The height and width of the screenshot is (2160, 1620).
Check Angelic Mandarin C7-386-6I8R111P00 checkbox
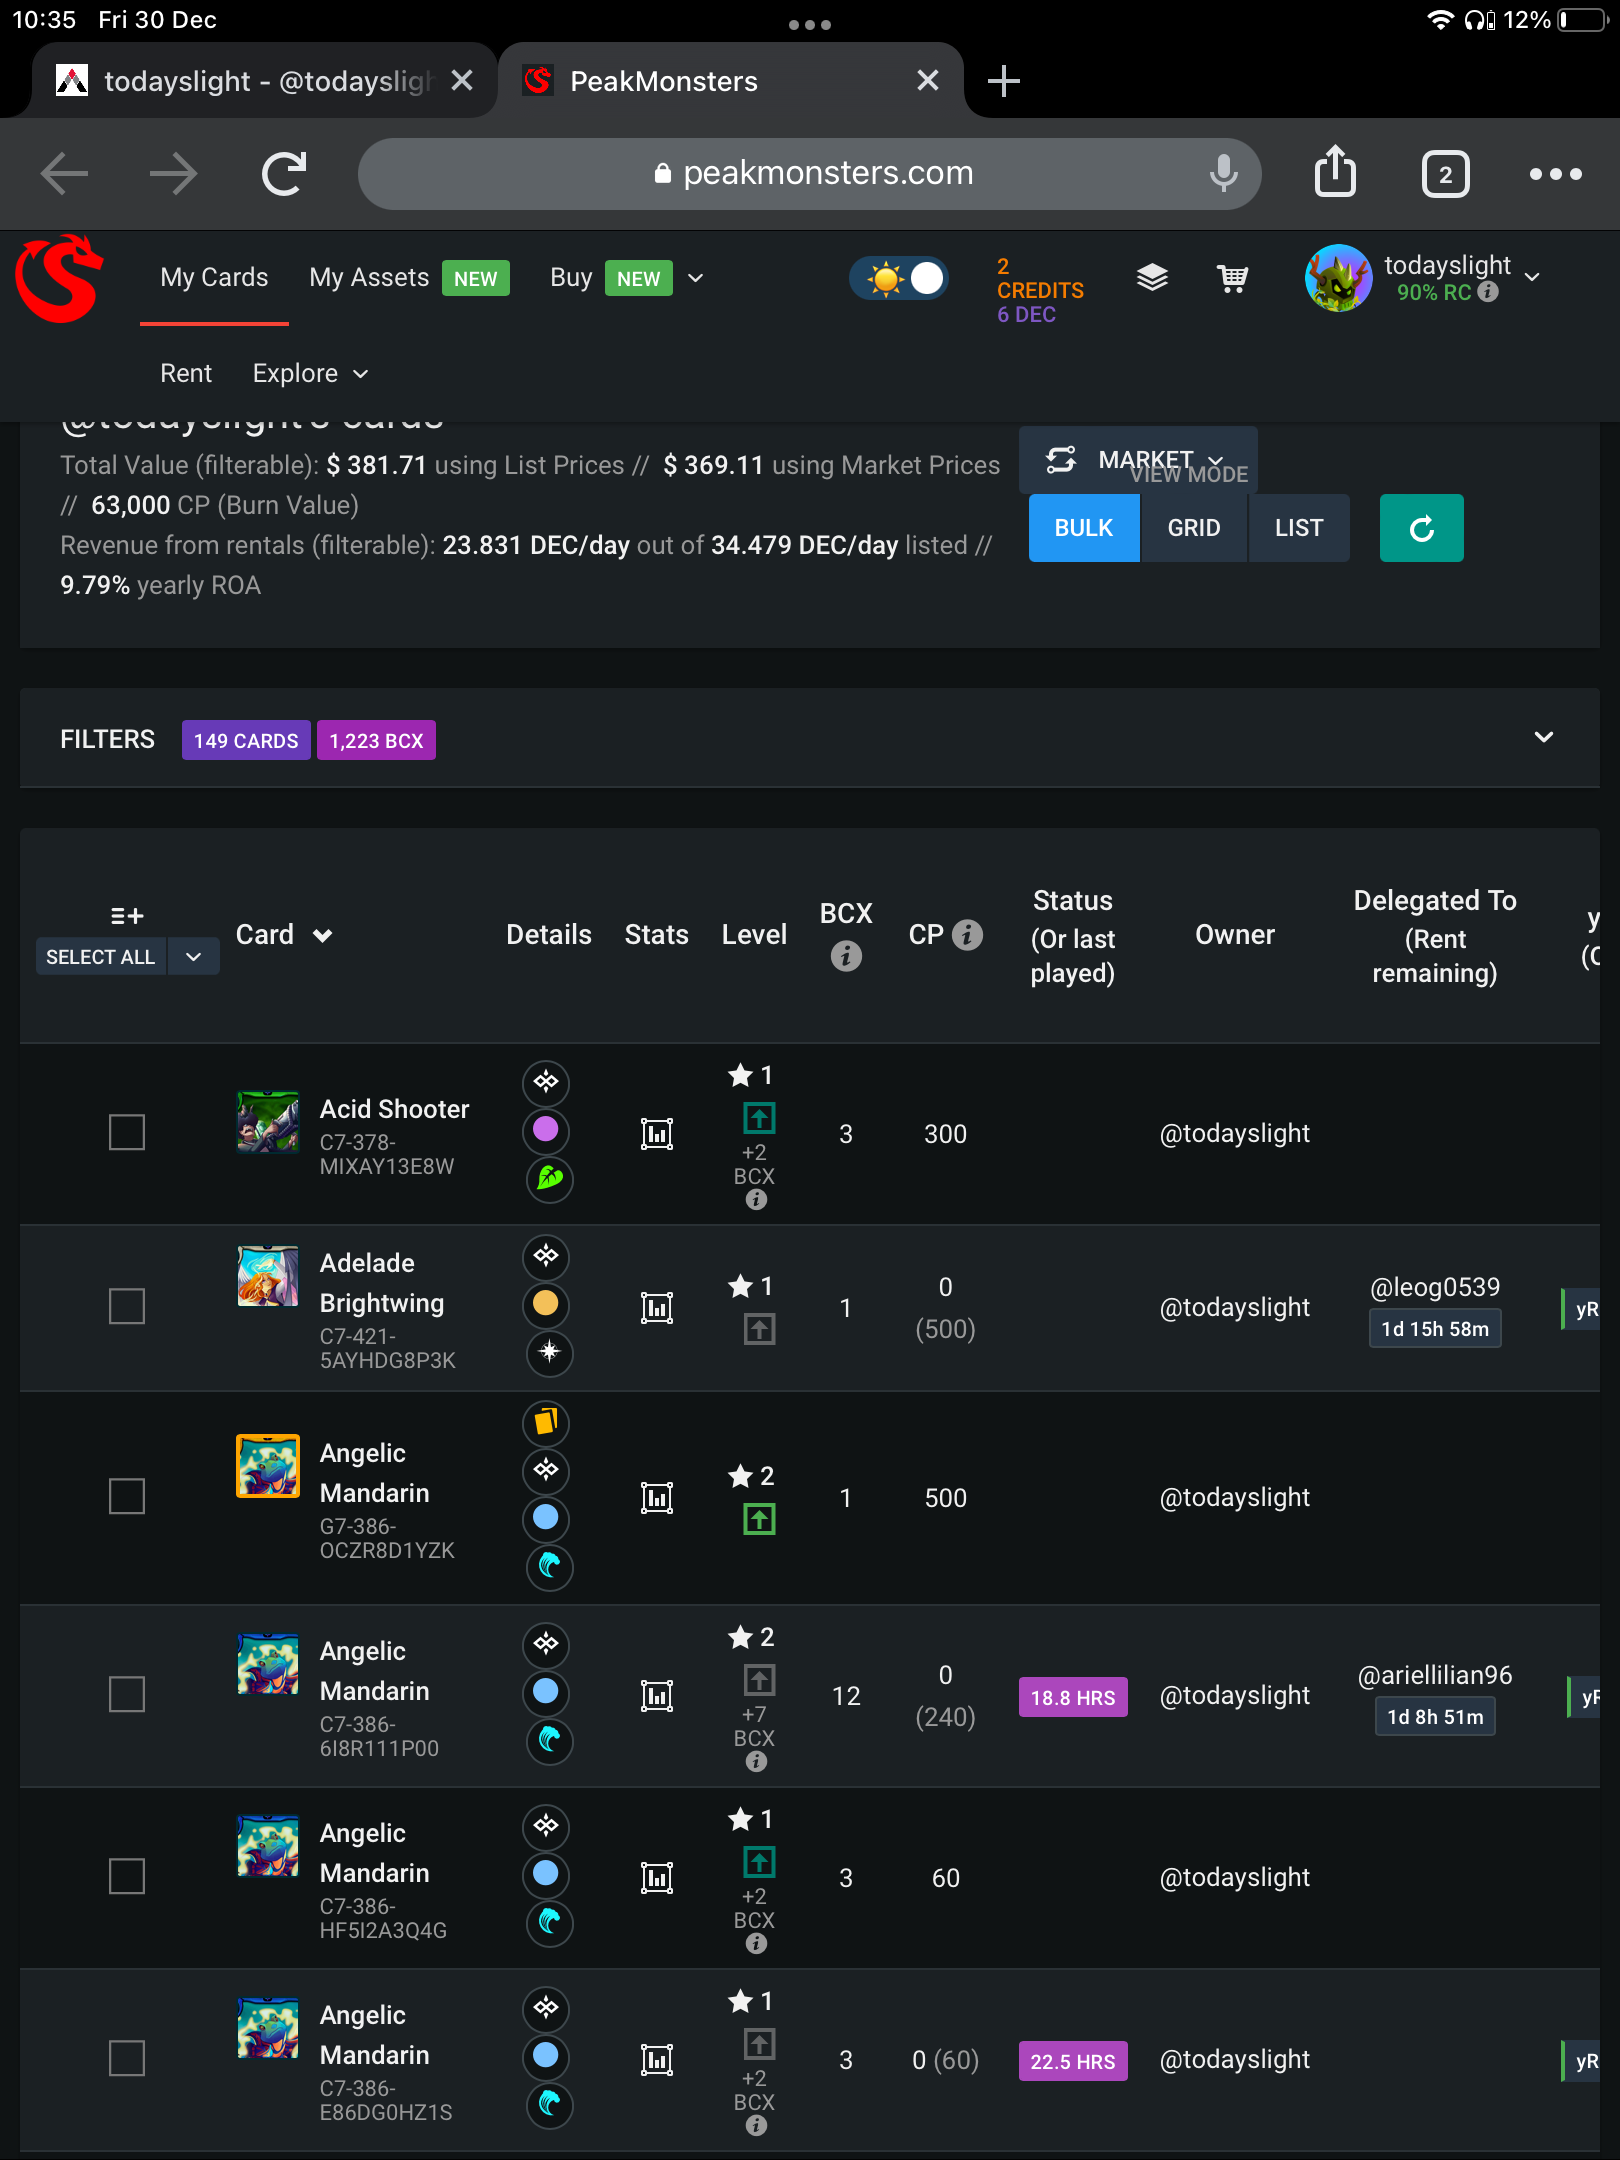click(127, 1694)
